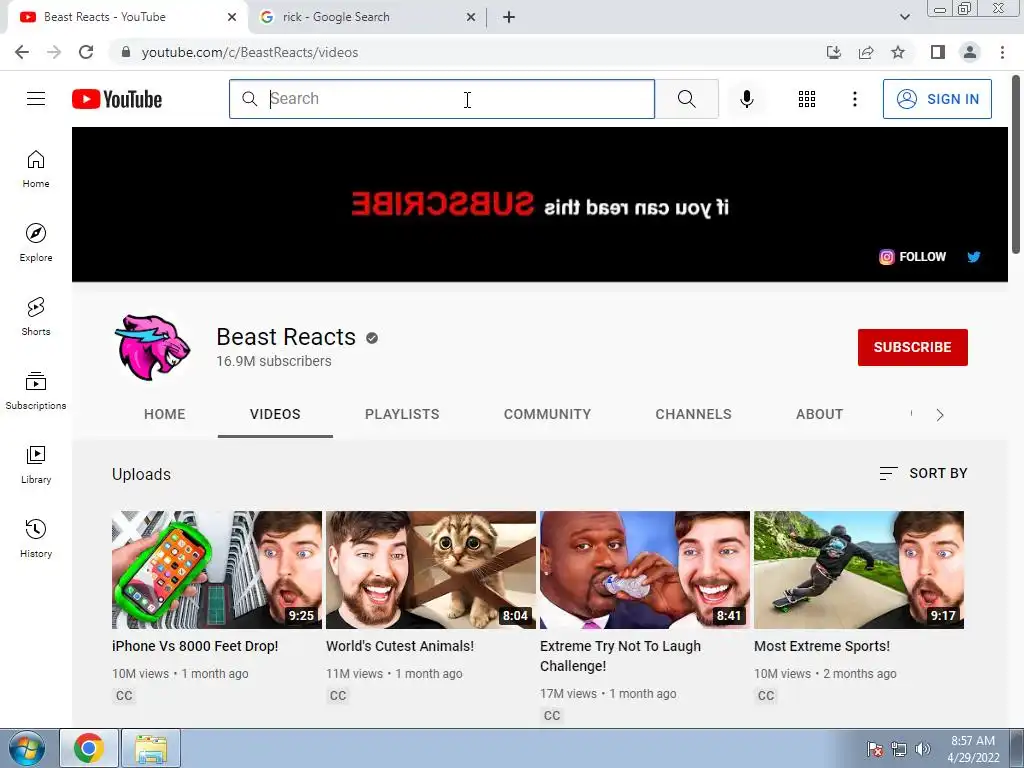Viewport: 1024px width, 768px height.
Task: Click the red SUBSCRIBE button
Action: pos(912,347)
